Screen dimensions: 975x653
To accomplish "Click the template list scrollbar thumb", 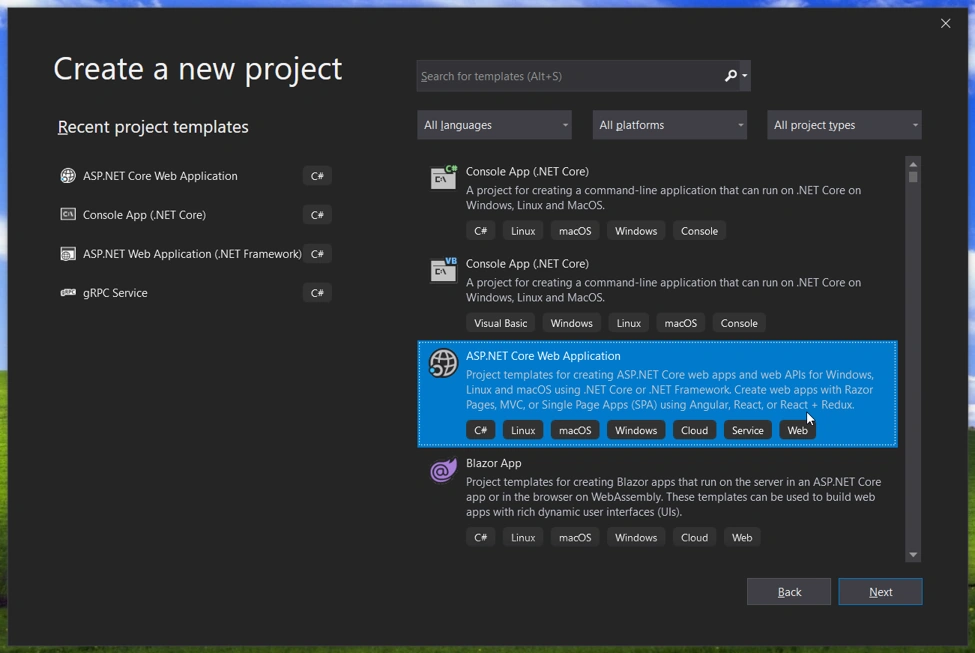I will tap(913, 177).
